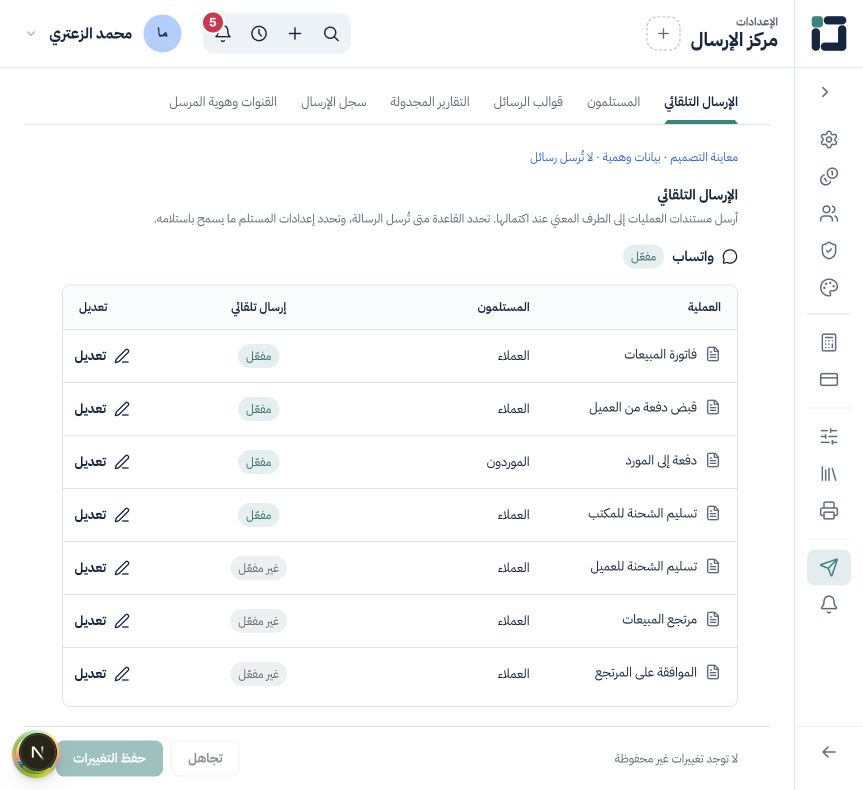Click غير مفعّل status for مرتجع المبيعات
The height and width of the screenshot is (790, 863).
tap(259, 621)
